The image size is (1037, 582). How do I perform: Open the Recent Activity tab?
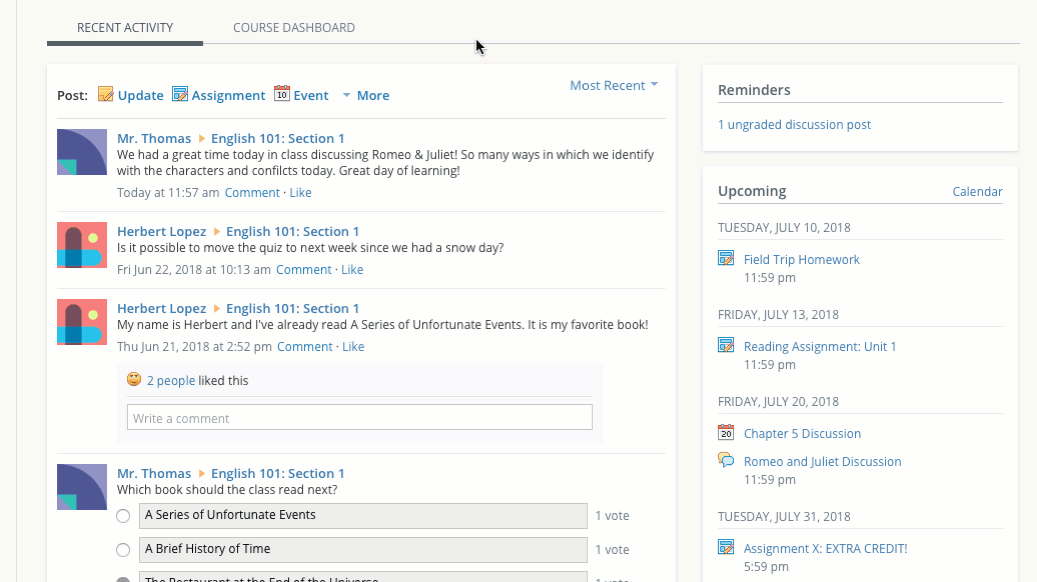[125, 28]
